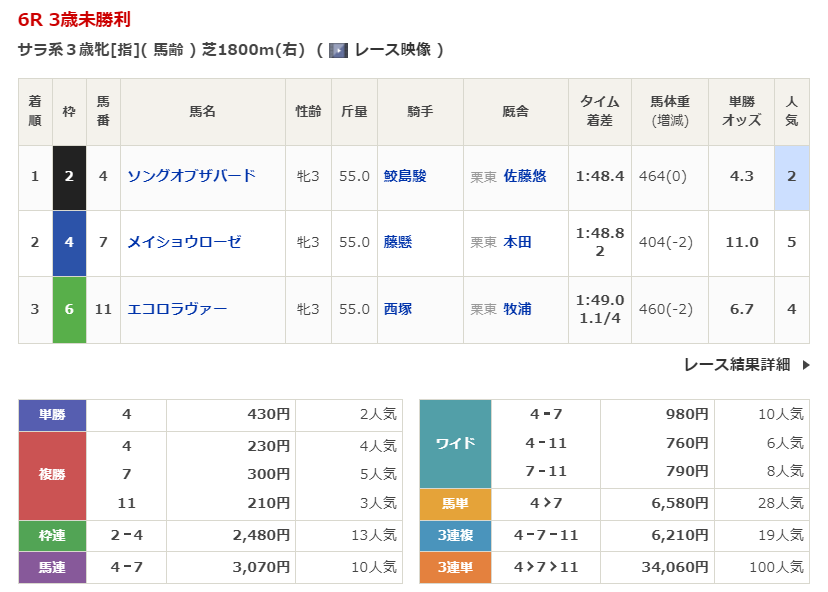View jockey 藤懸 page
The height and width of the screenshot is (592, 828).
click(x=397, y=242)
